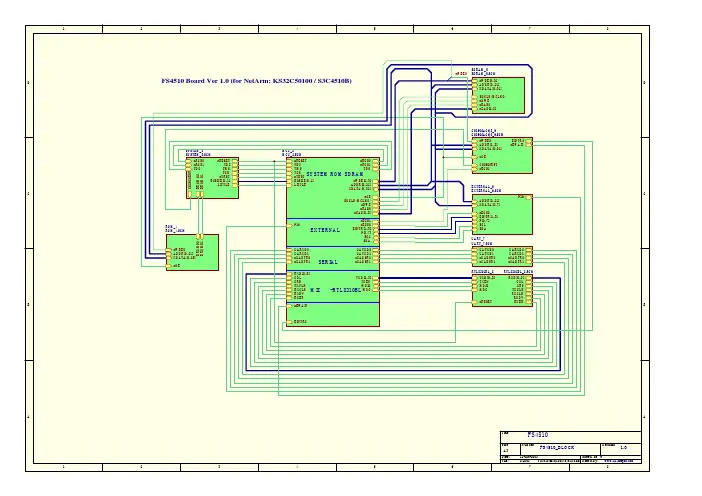Image resolution: width=702 pixels, height=496 pixels.
Task: Select the RTL8201 PHY sheet block
Action: click(x=502, y=291)
